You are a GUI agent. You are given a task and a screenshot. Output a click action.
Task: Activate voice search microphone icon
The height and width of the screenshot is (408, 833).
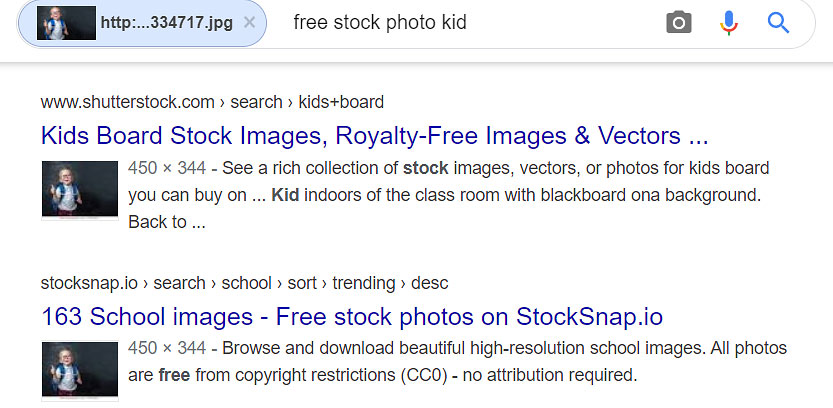729,23
